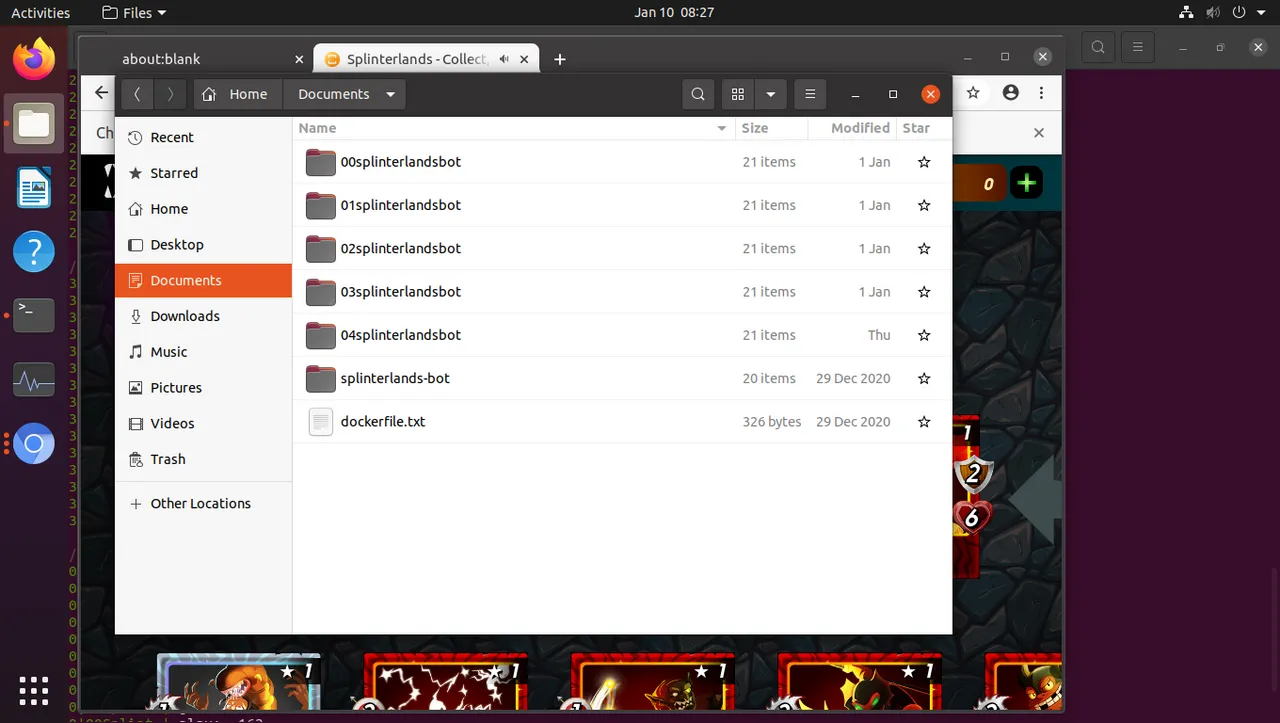Image resolution: width=1280 pixels, height=723 pixels.
Task: Star the 03splinterlandsbot folder
Action: [924, 292]
